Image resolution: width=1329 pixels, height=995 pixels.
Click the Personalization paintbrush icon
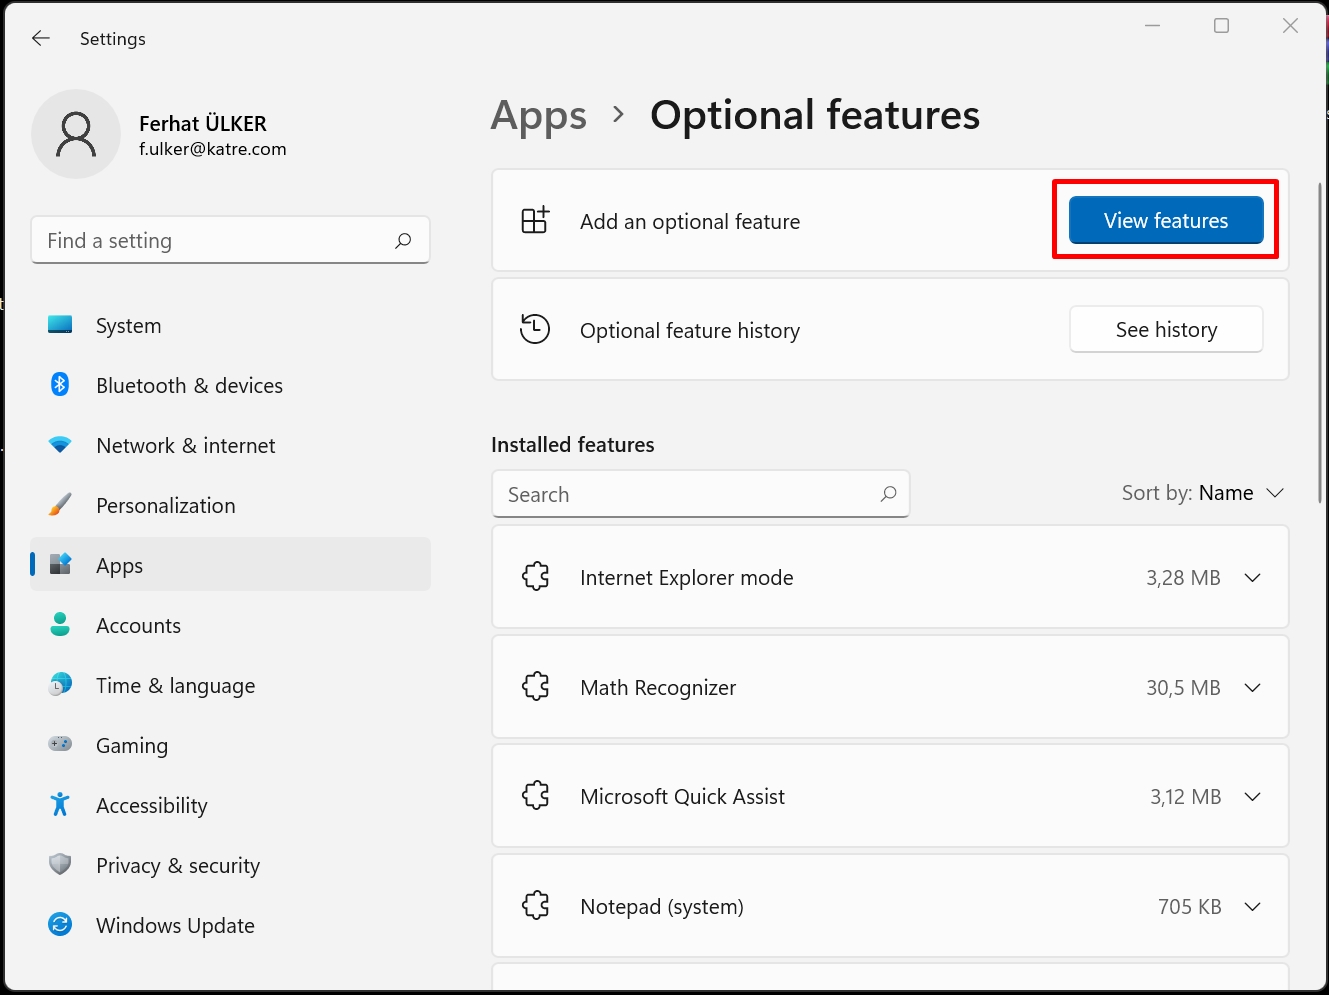(x=60, y=505)
